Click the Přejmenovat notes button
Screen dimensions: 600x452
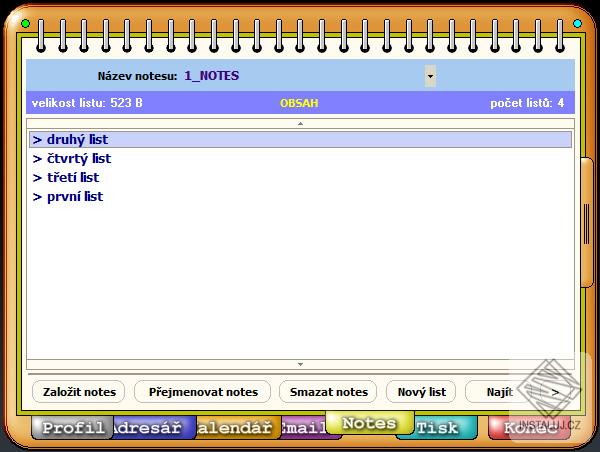click(203, 392)
